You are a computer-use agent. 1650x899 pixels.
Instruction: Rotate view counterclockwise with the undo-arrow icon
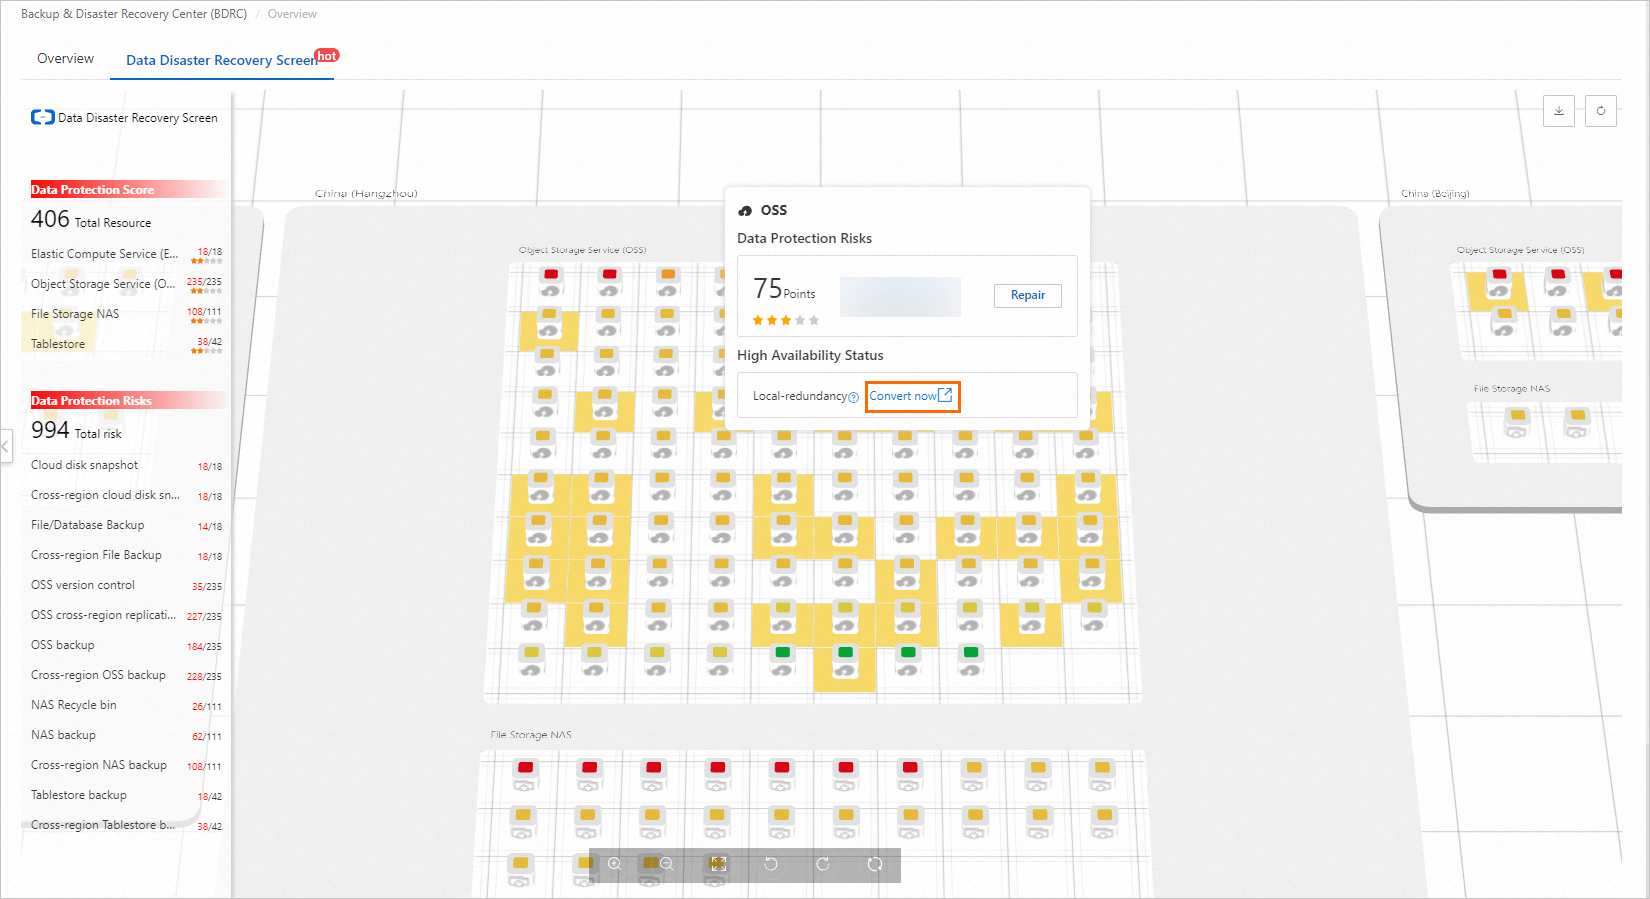click(x=771, y=864)
